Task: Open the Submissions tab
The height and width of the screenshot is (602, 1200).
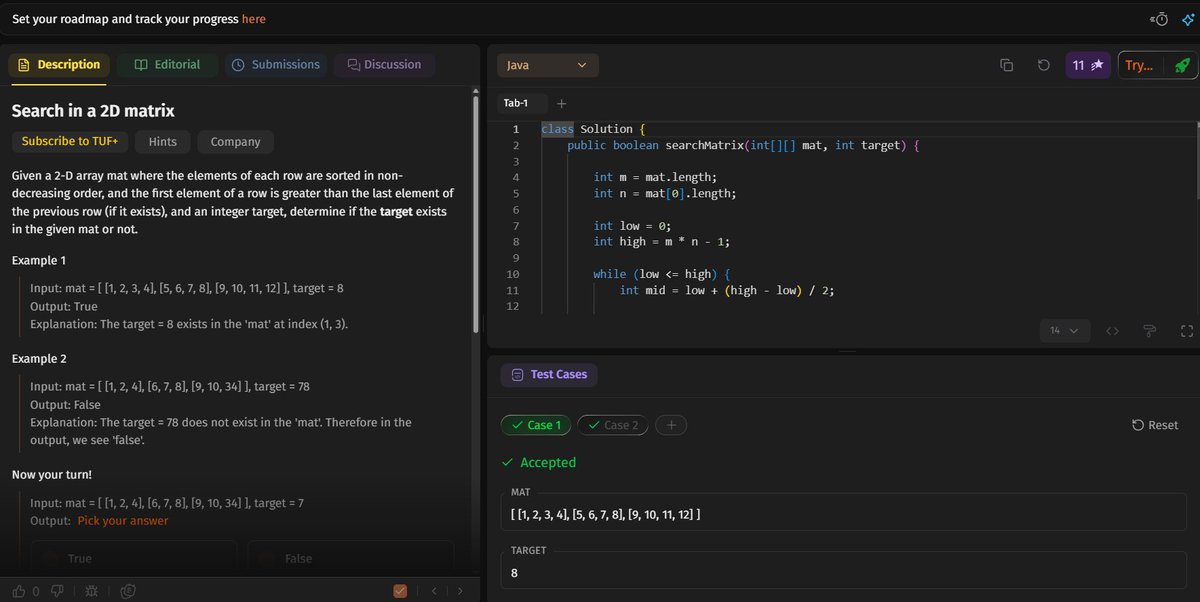Action: pyautogui.click(x=275, y=65)
